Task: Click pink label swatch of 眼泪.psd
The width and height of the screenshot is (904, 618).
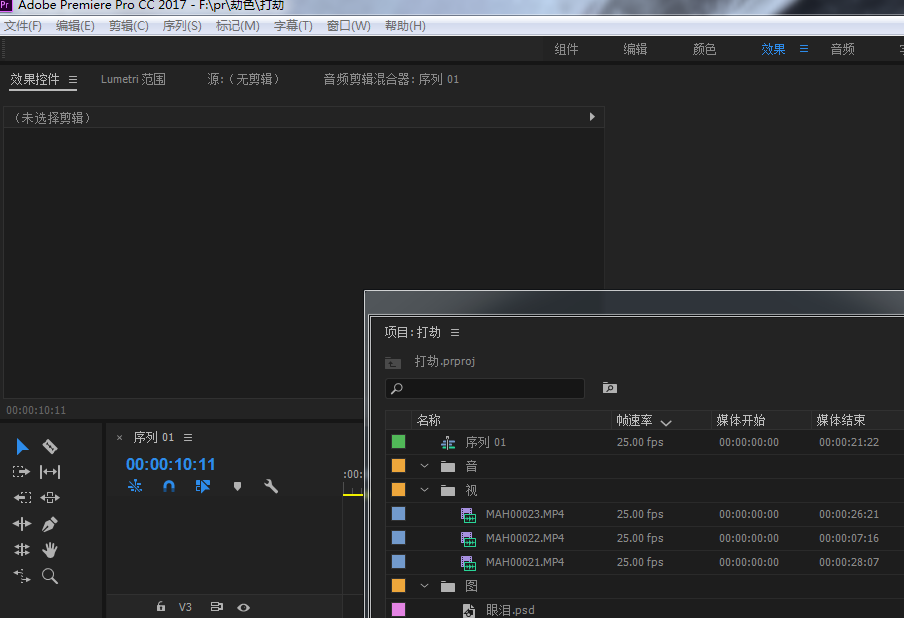Action: (398, 609)
